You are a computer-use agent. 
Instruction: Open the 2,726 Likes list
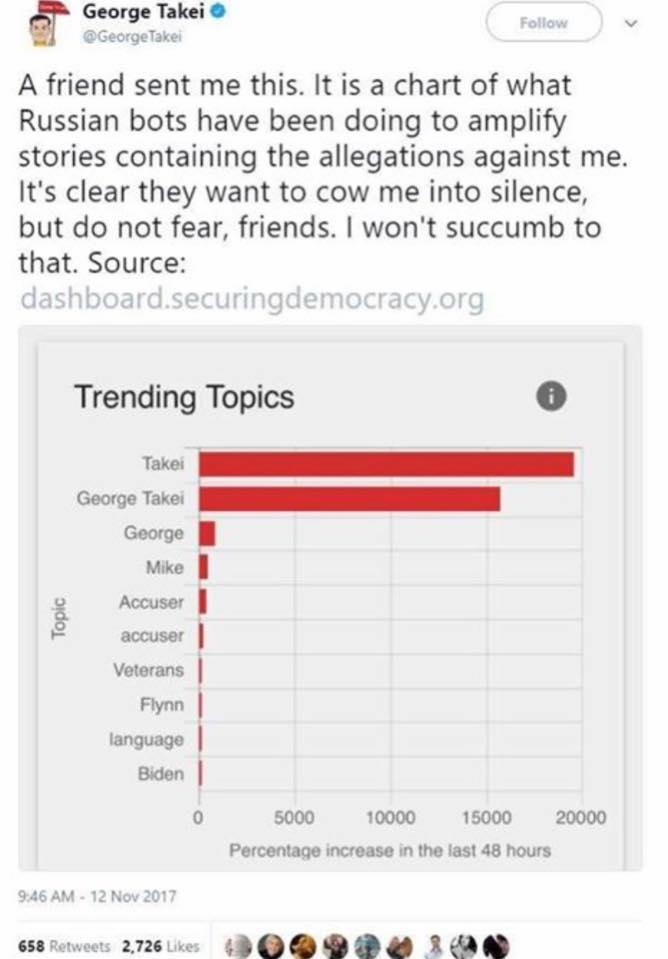coord(161,946)
